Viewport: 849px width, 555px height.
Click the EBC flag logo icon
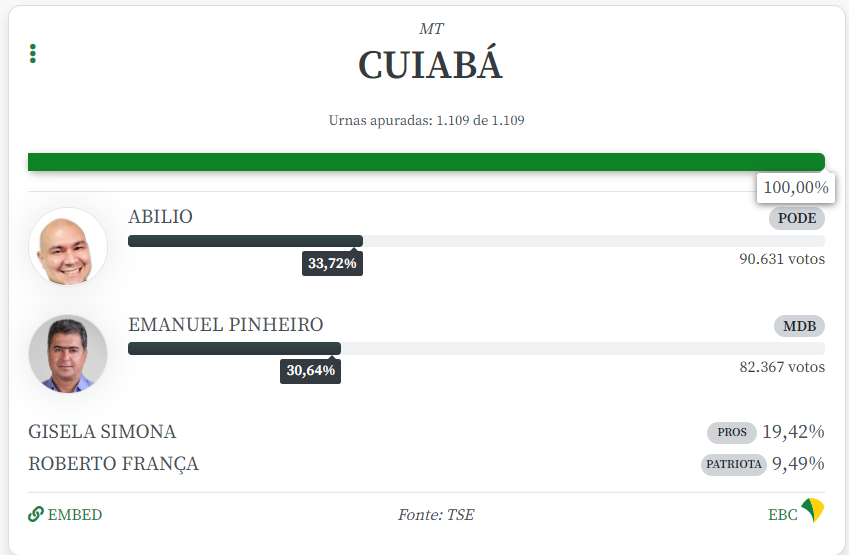(813, 511)
